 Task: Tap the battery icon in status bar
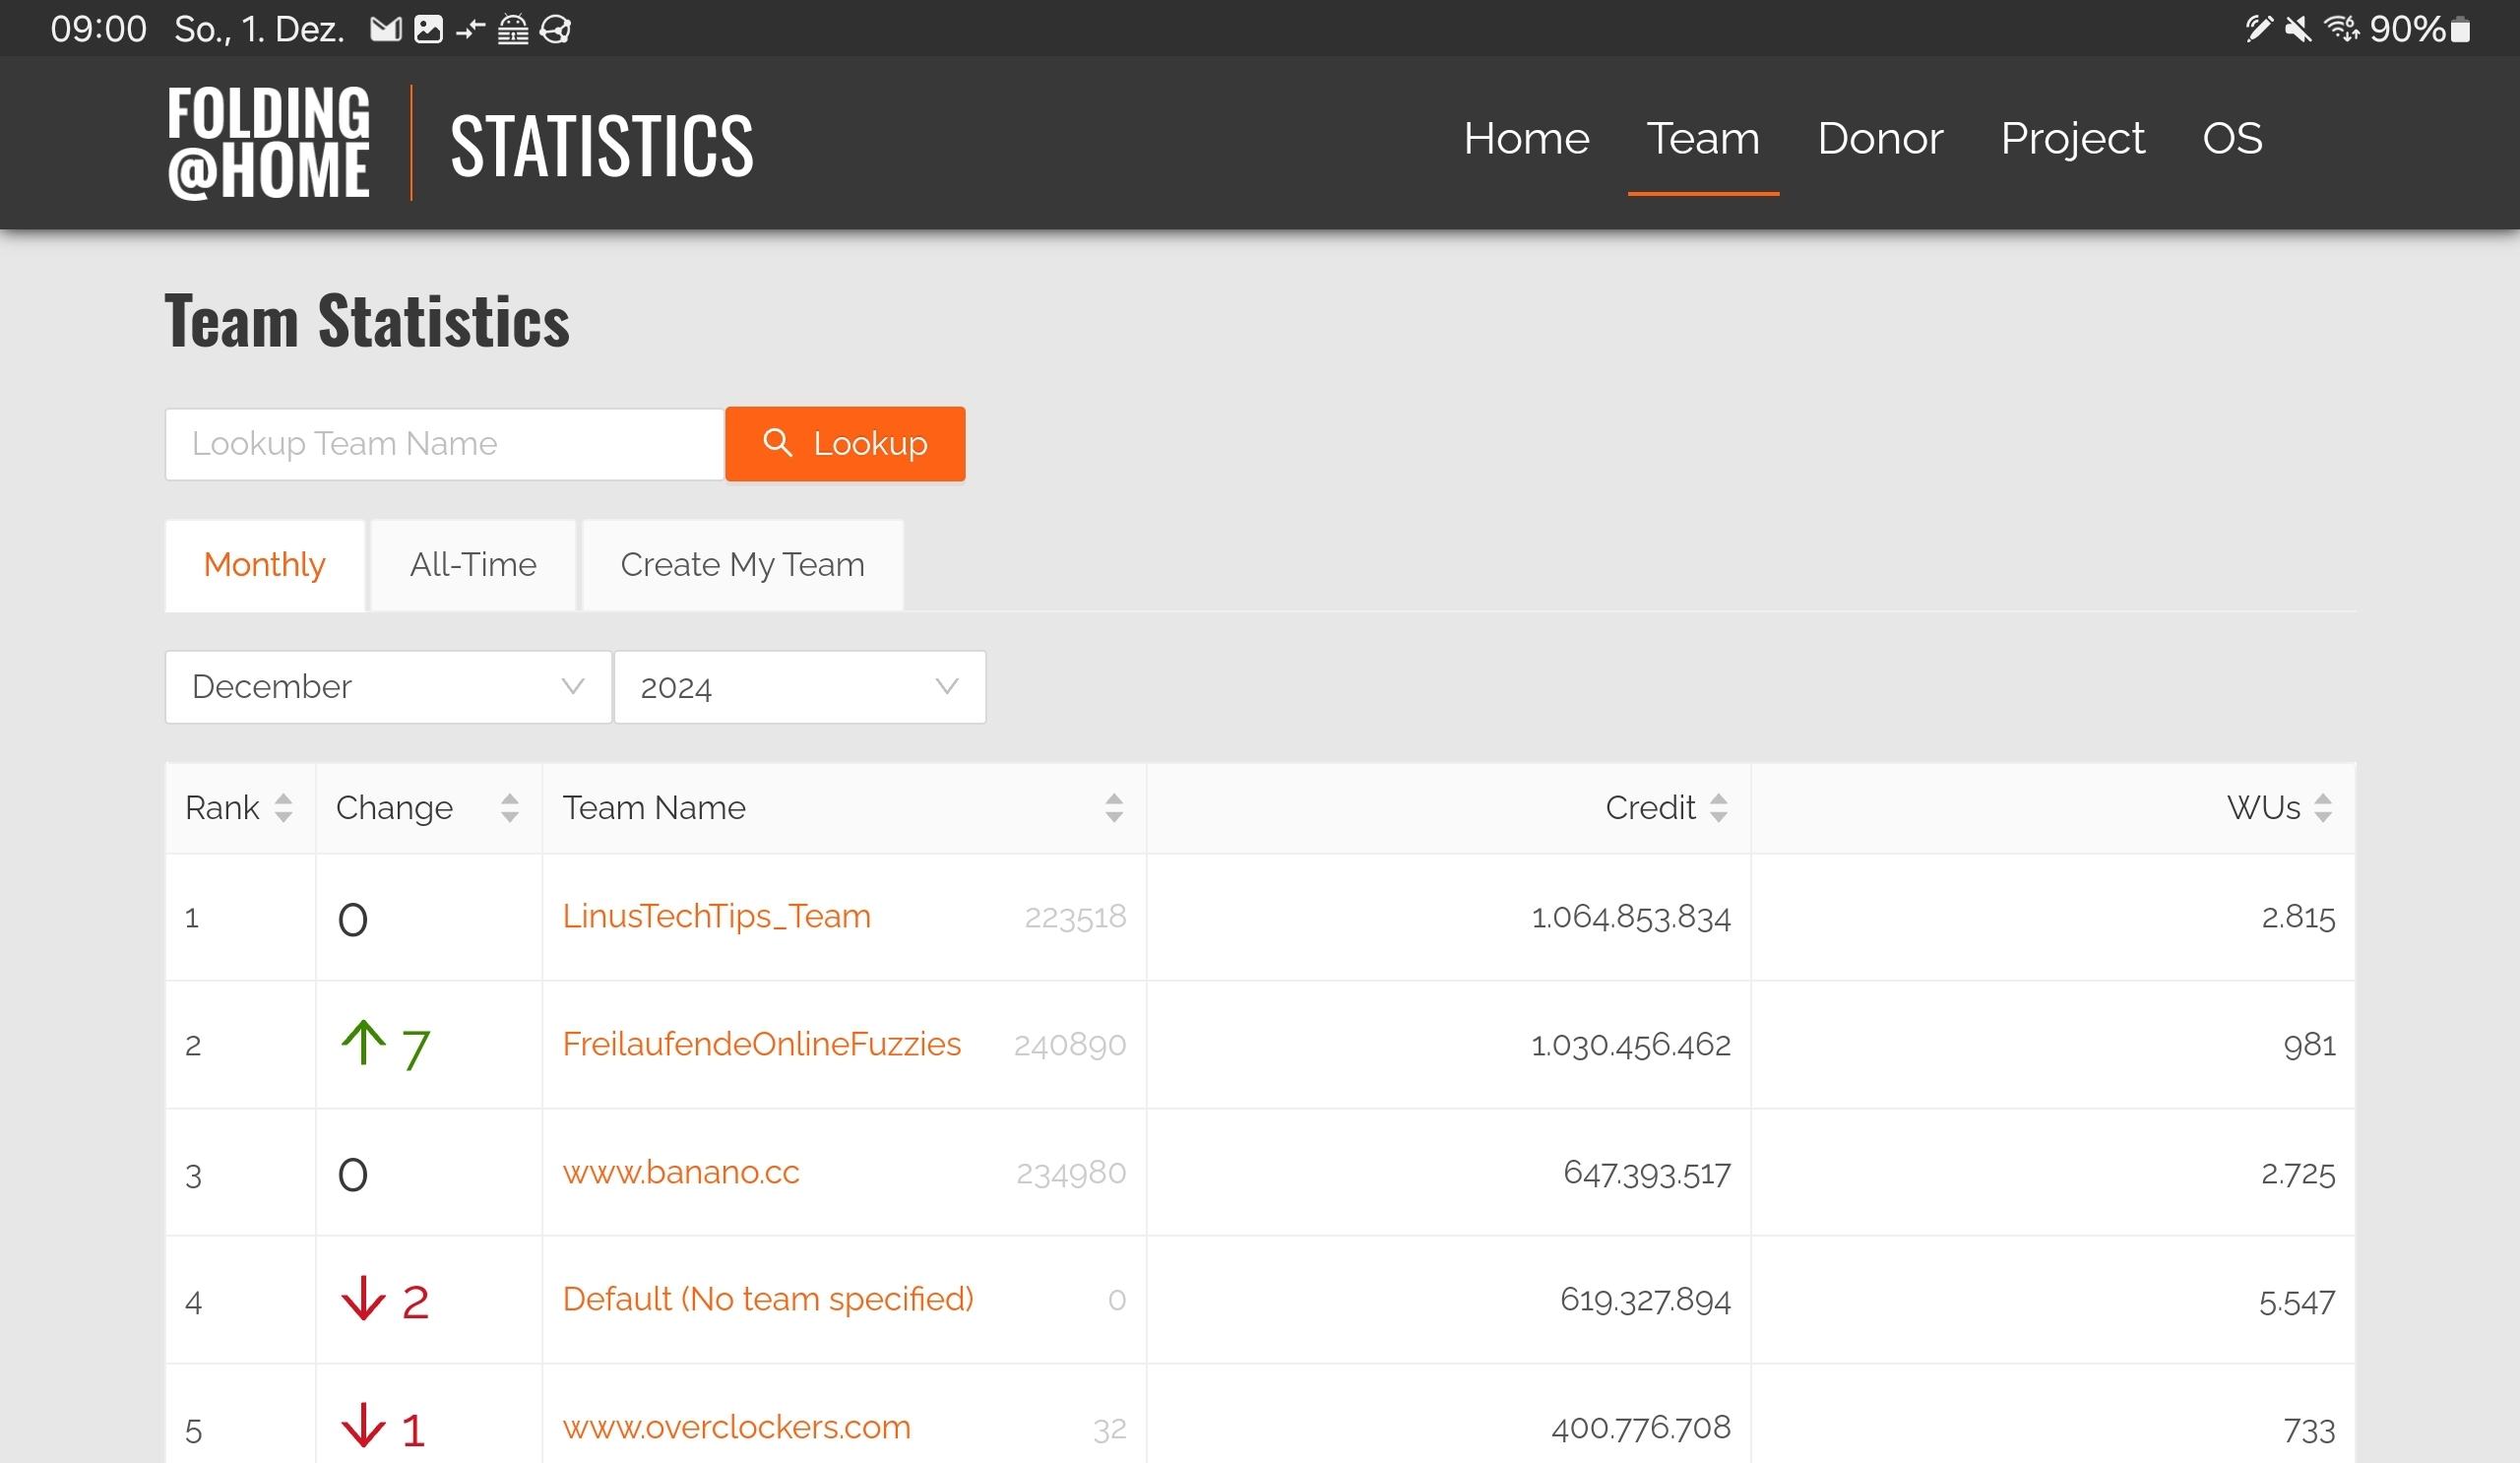click(x=2461, y=29)
